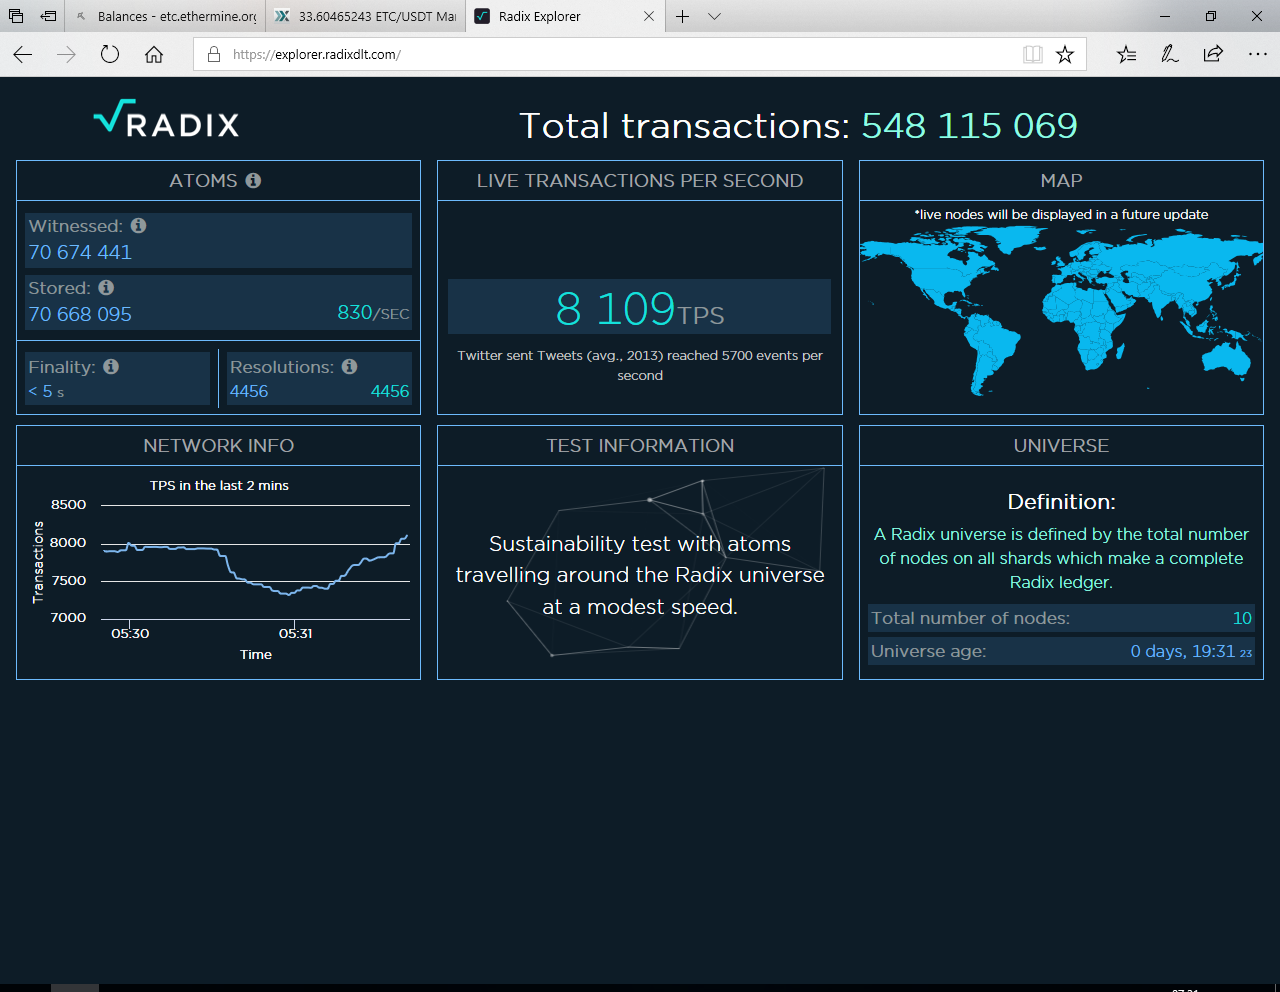Click the Stored value 70 668 095
Viewport: 1280px width, 992px height.
pos(80,314)
